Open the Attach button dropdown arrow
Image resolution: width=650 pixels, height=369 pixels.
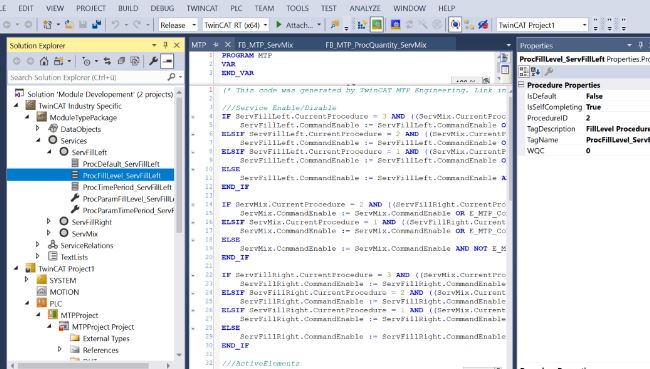pos(319,25)
